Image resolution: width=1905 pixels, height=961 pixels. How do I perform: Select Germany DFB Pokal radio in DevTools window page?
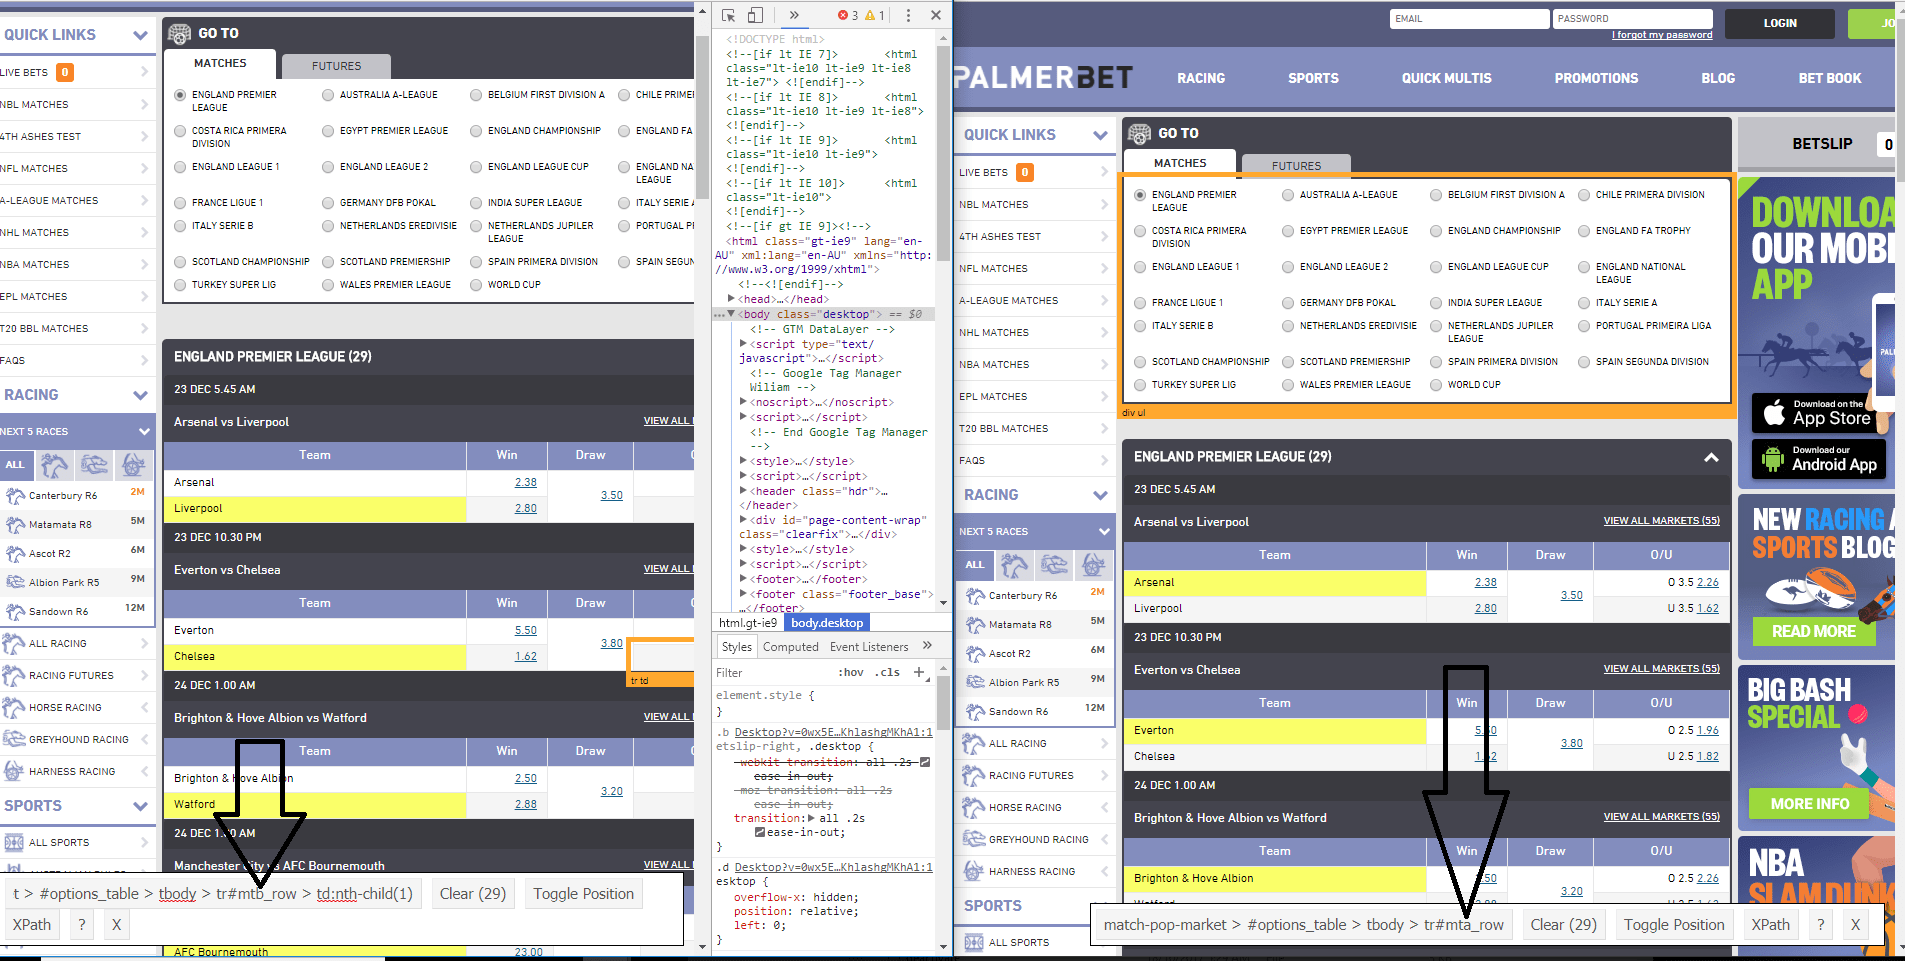[328, 203]
